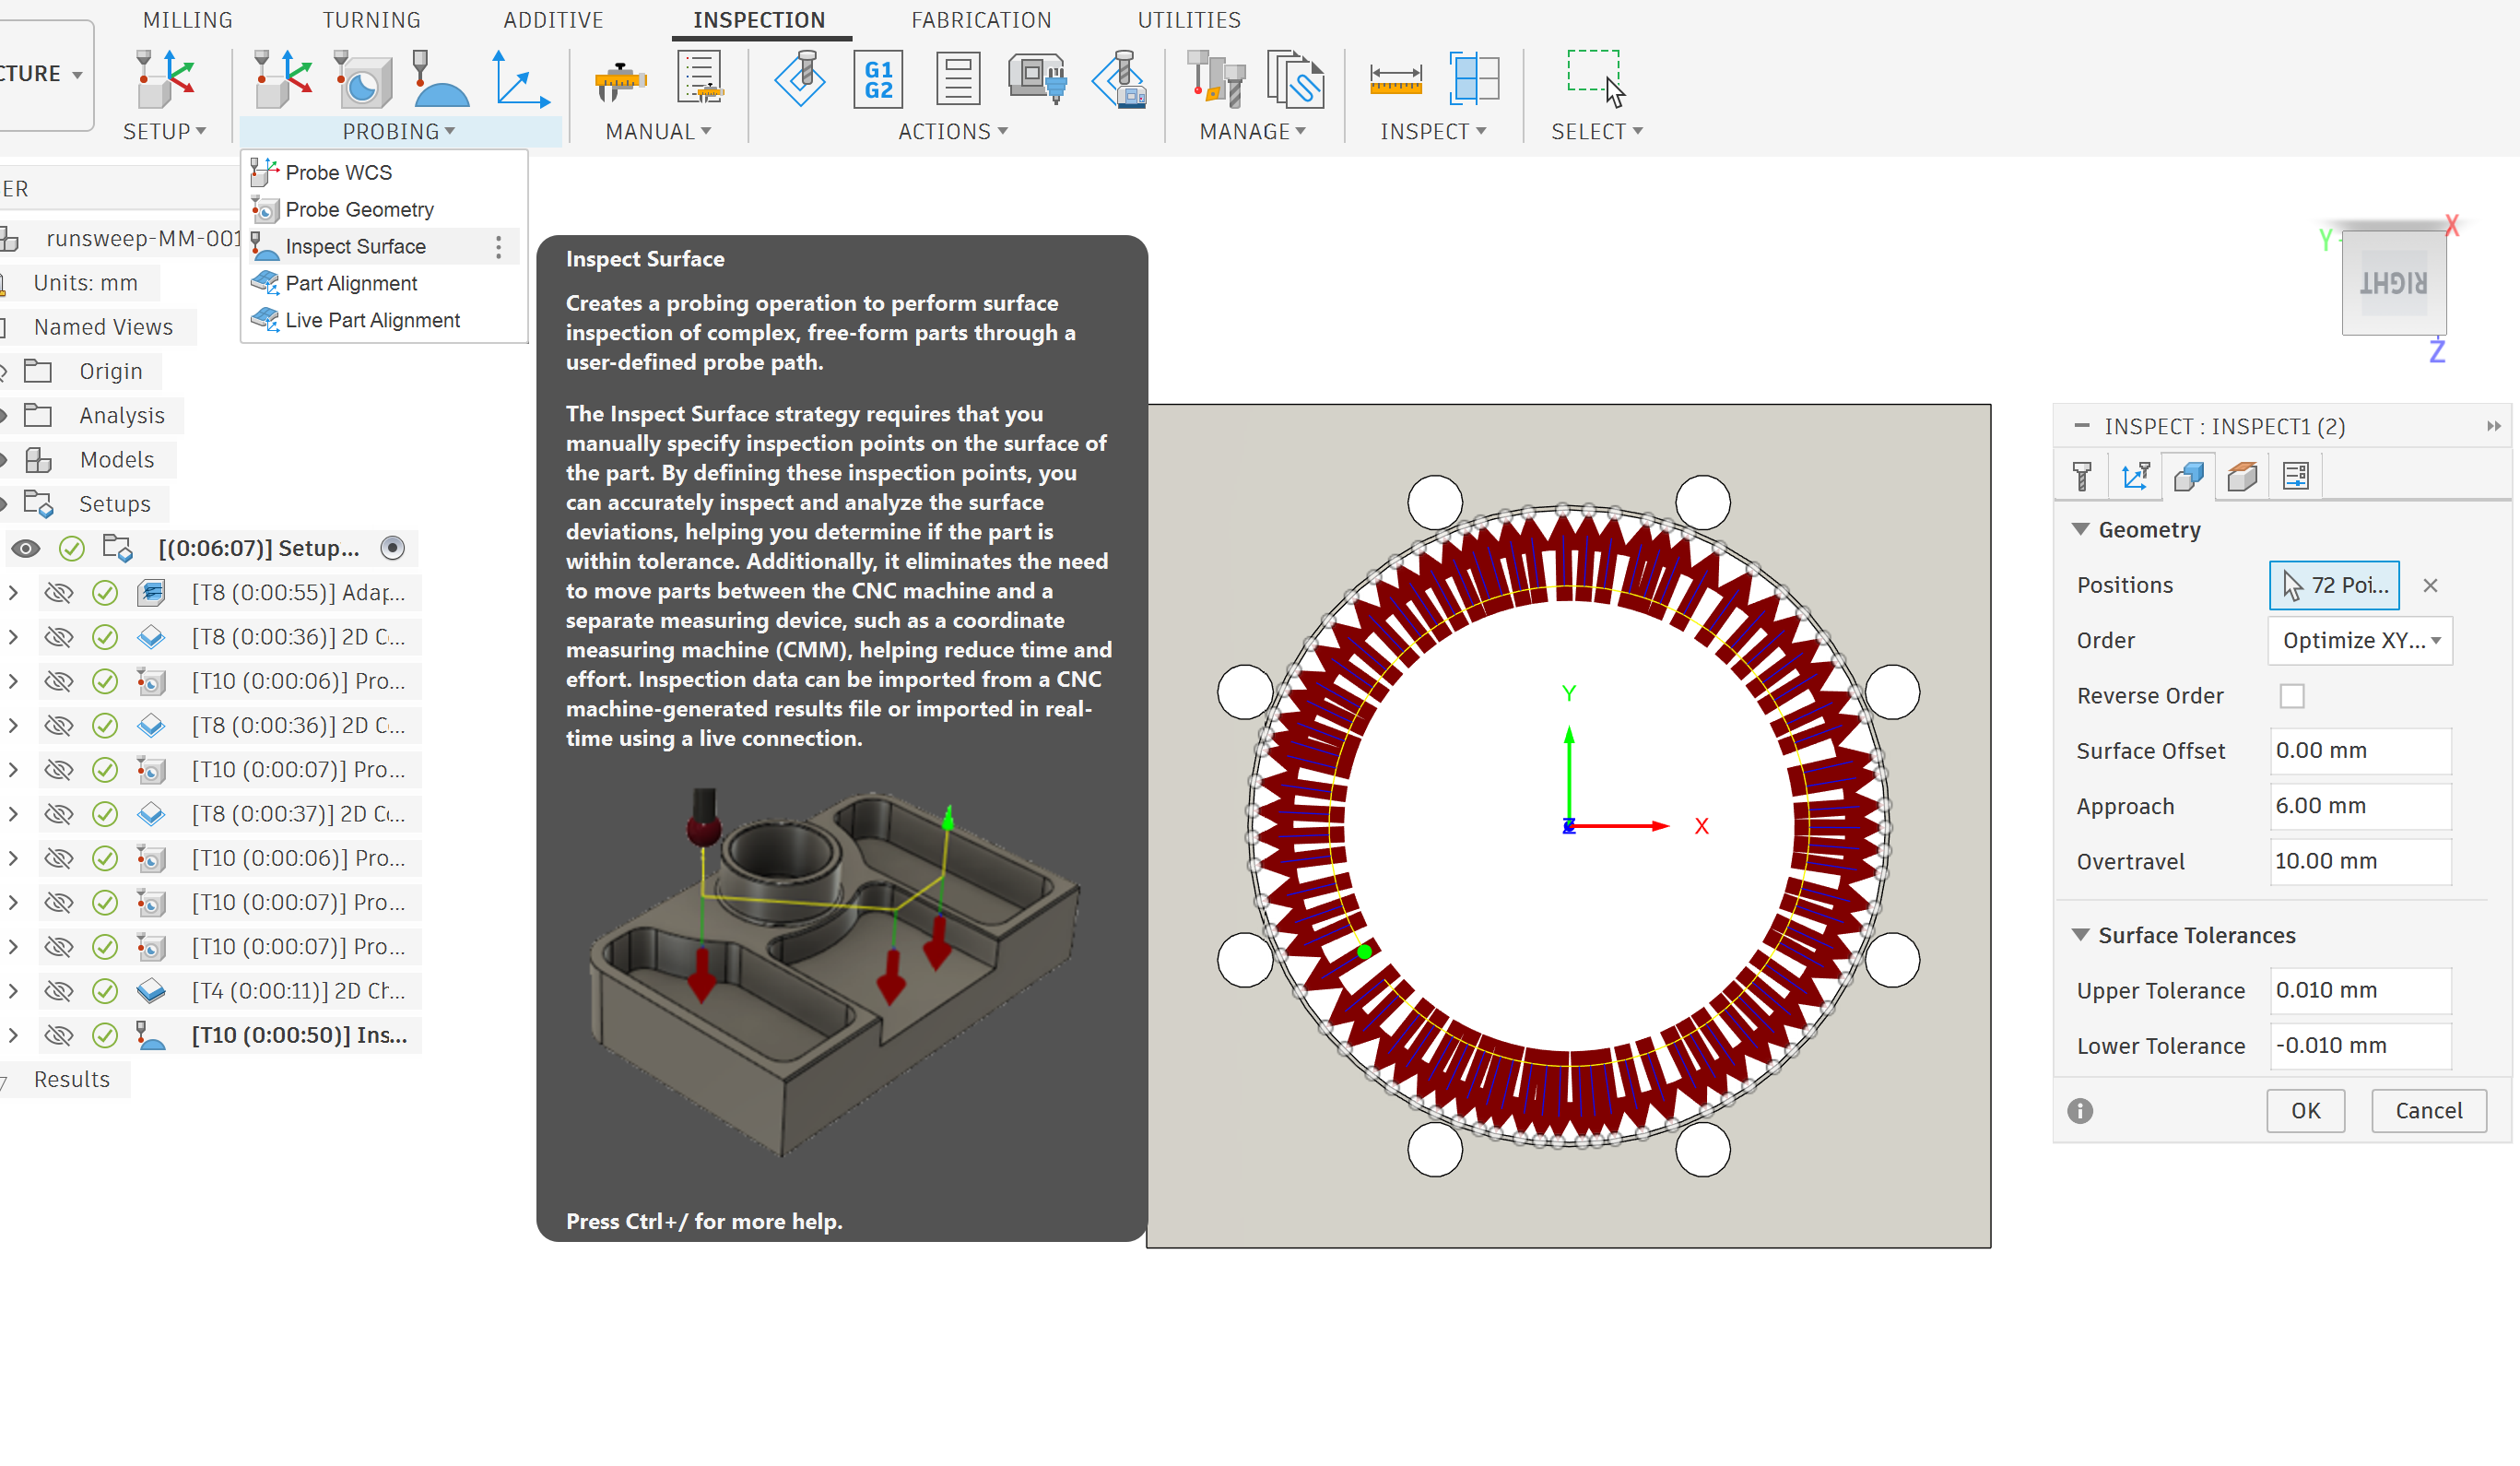Clear the Positions selection with X
This screenshot has height=1466, width=2520.
(2430, 585)
